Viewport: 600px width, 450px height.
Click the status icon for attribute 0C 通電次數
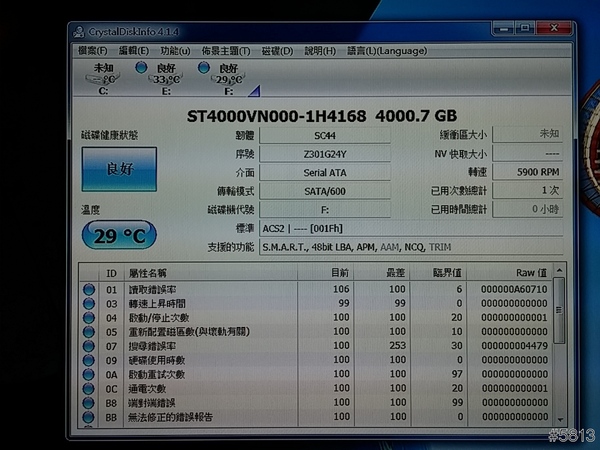click(x=89, y=389)
